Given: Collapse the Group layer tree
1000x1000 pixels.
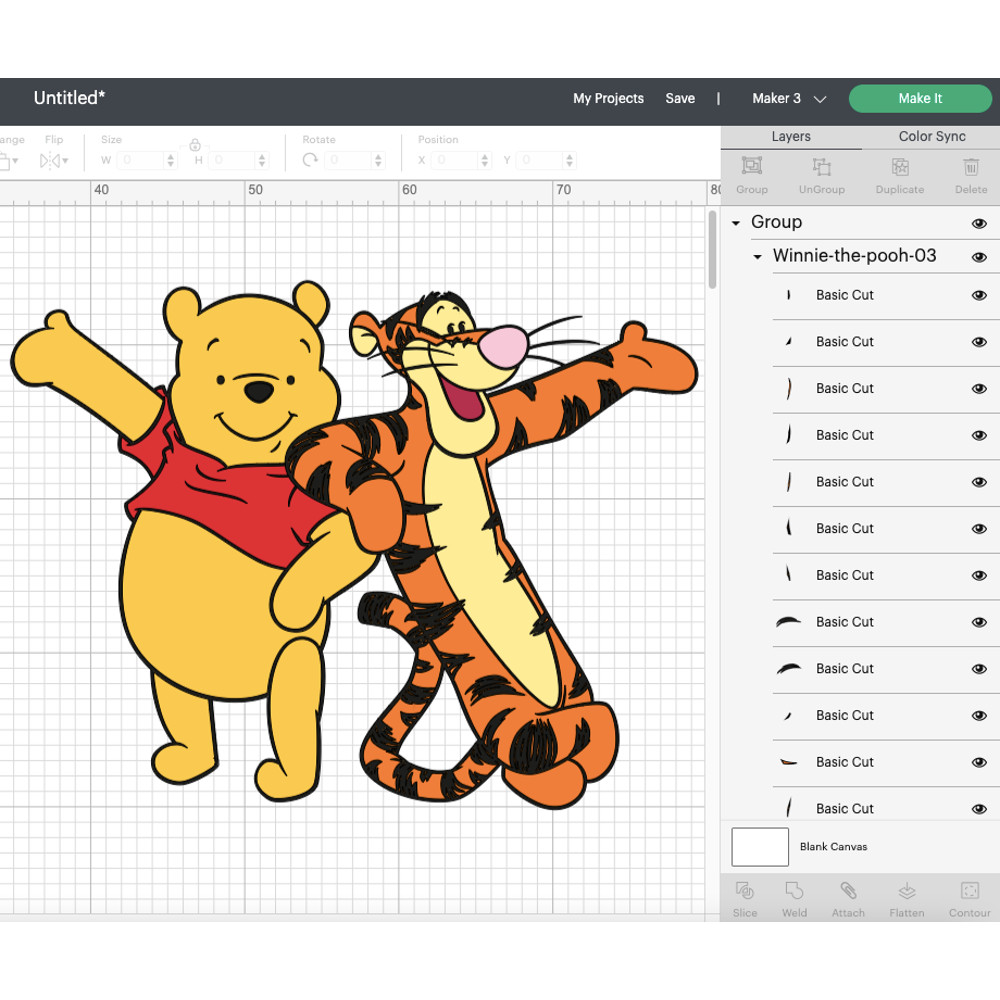Looking at the screenshot, I should 737,223.
